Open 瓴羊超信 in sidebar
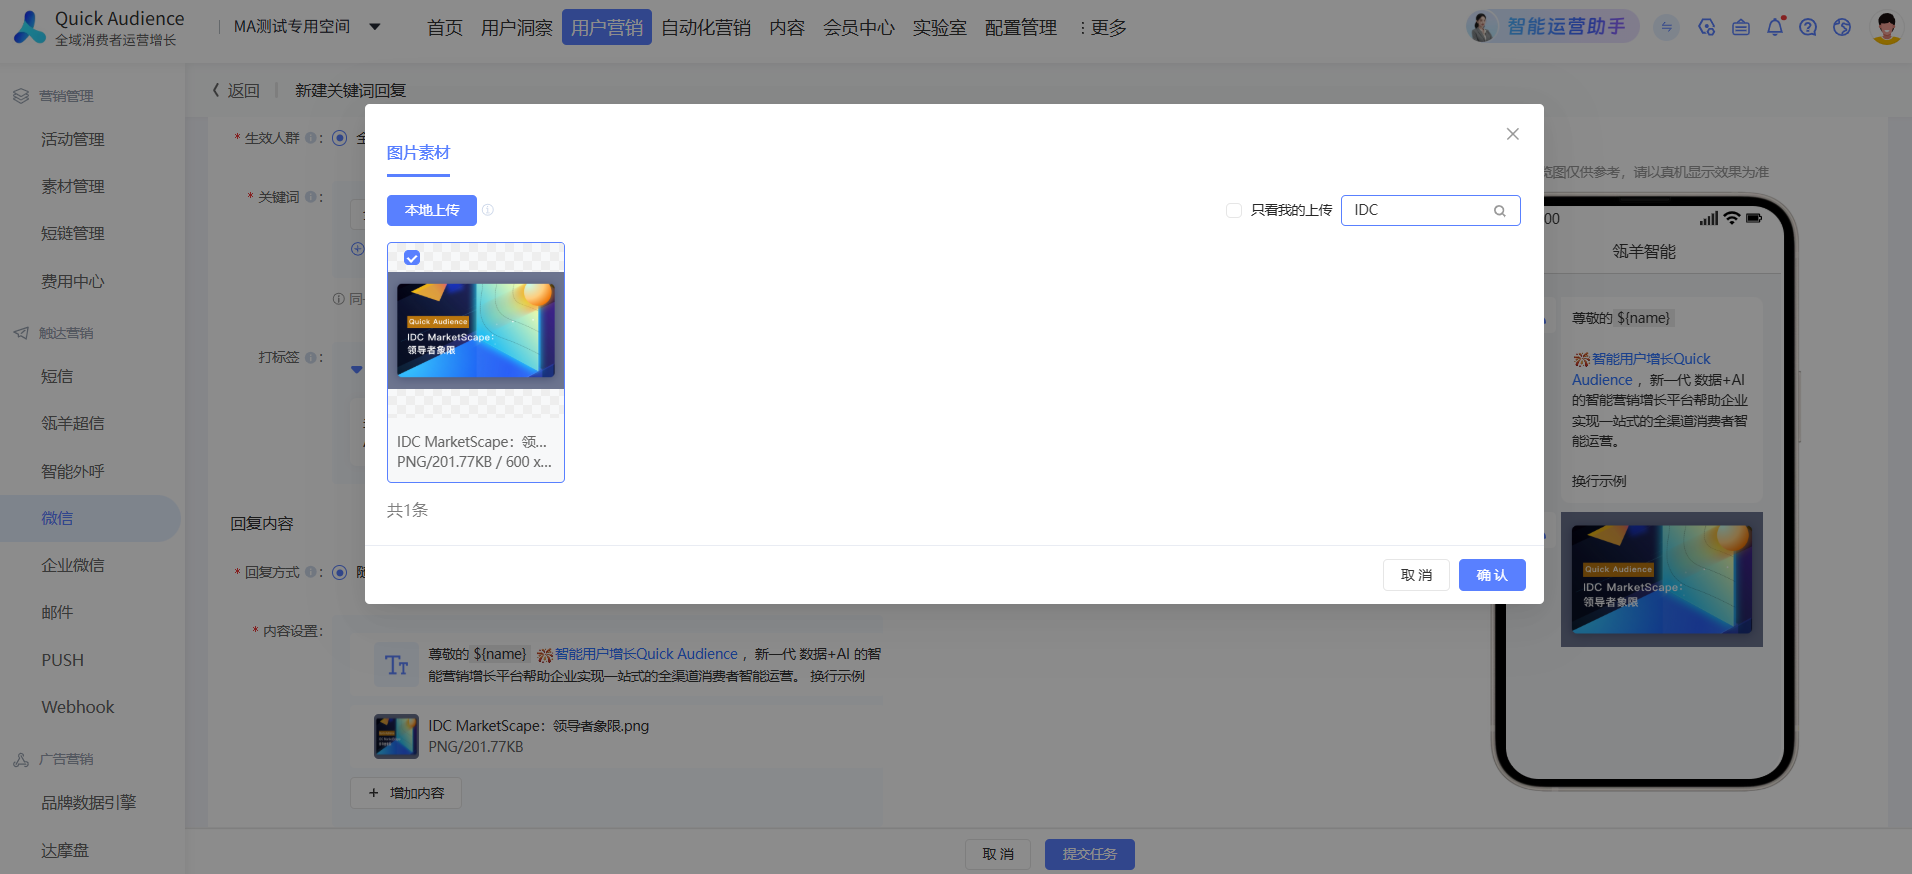The width and height of the screenshot is (1912, 874). (73, 423)
